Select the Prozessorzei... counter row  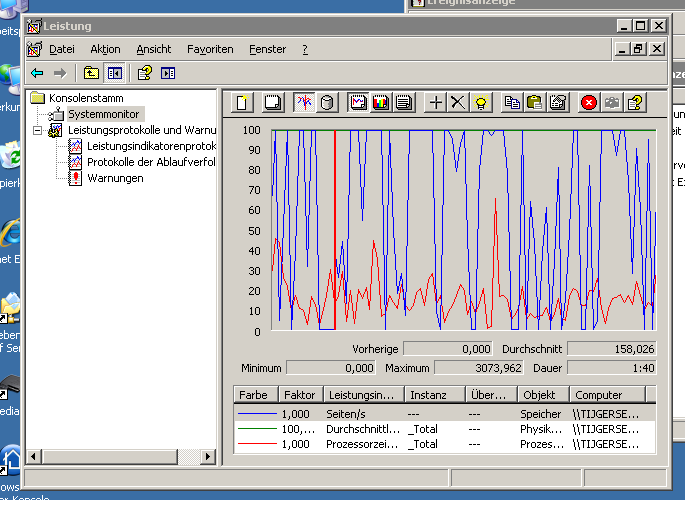coord(445,444)
